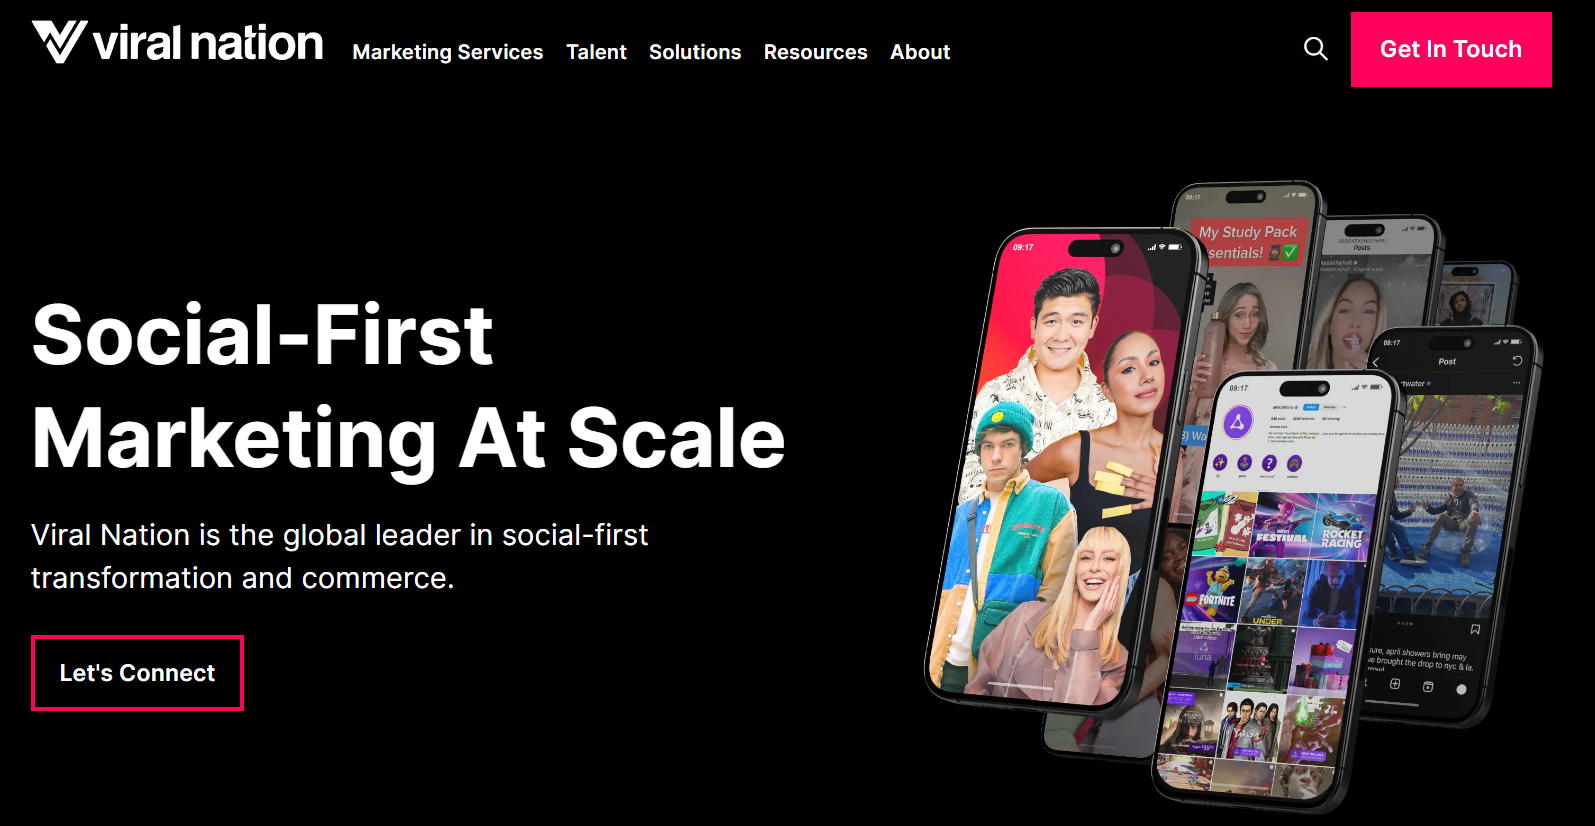Click the plus icon on Post phone bottom bar
This screenshot has width=1595, height=826.
click(1395, 684)
